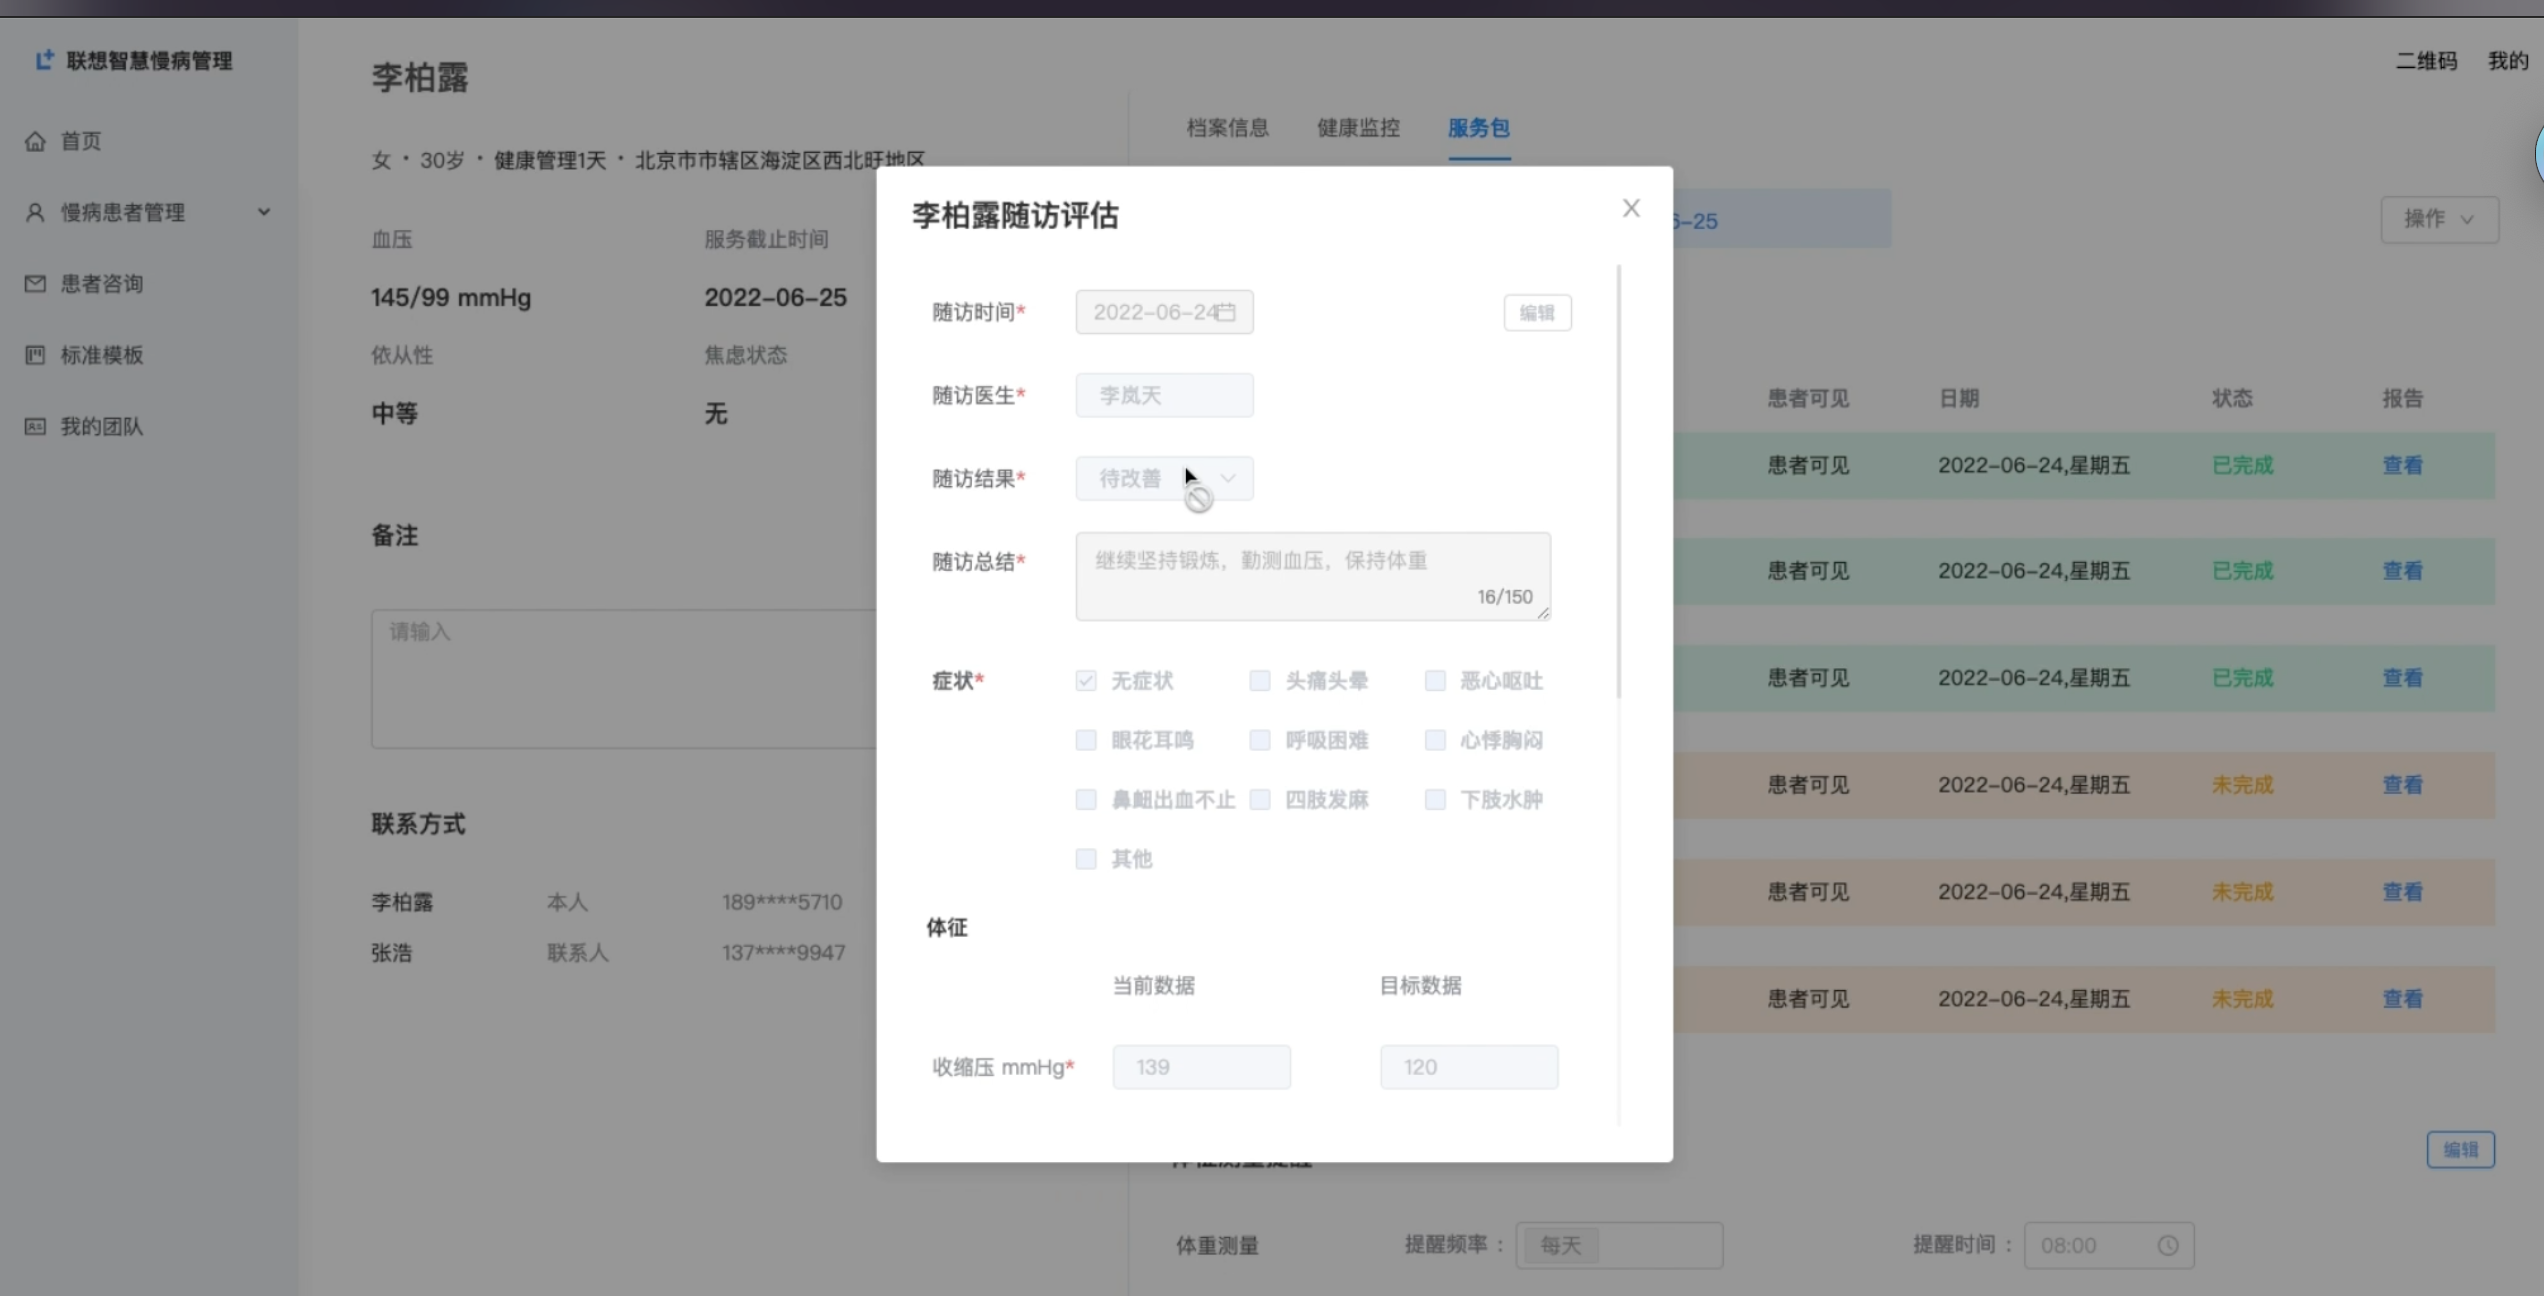Click 查看 in the third 已完成 row
This screenshot has height=1296, width=2544.
pyautogui.click(x=2402, y=678)
